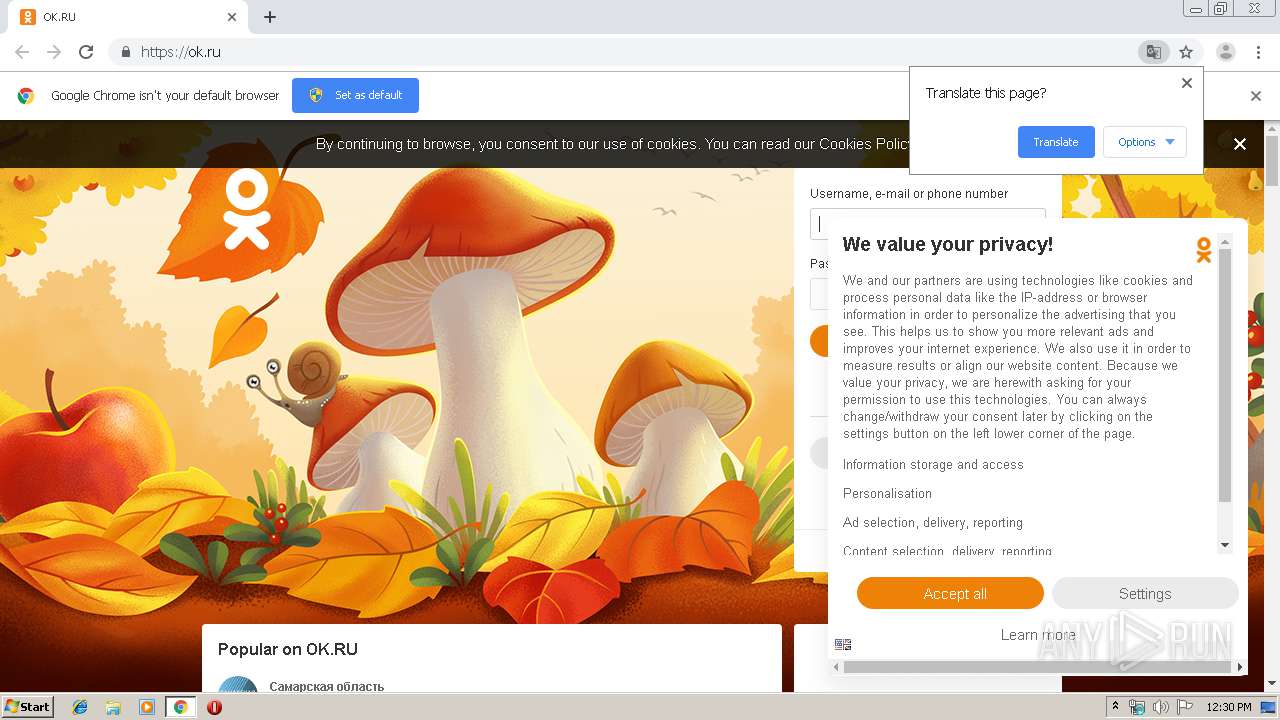1280x720 pixels.
Task: Close the Translate this page popup
Action: tap(1187, 83)
